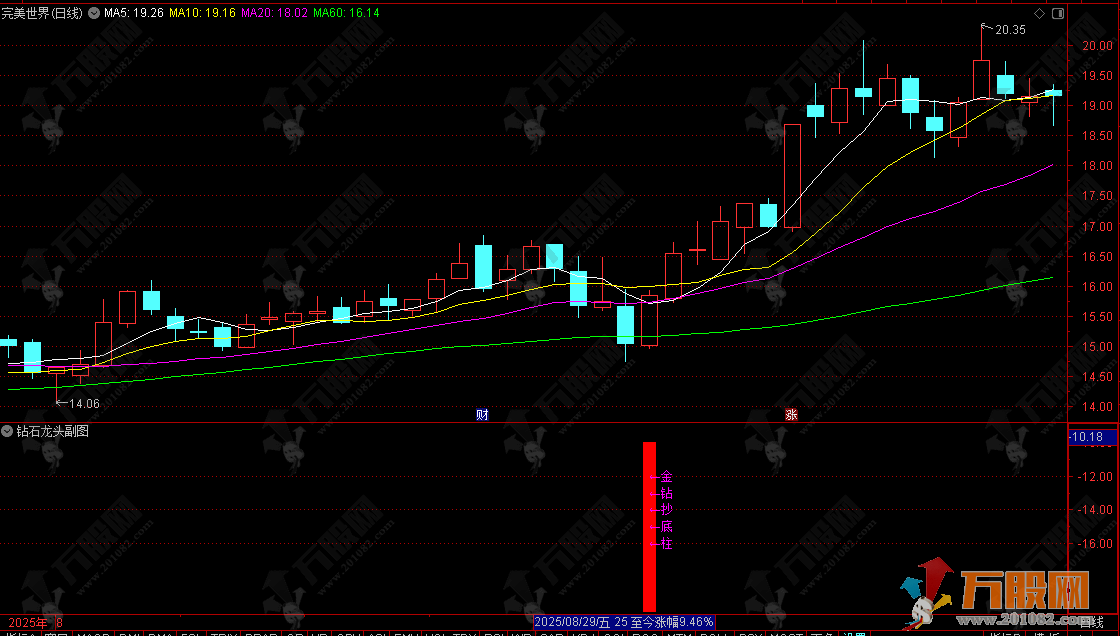Click the 16.00 price axis label
Screen dimensions: 1120x636
[1097, 286]
